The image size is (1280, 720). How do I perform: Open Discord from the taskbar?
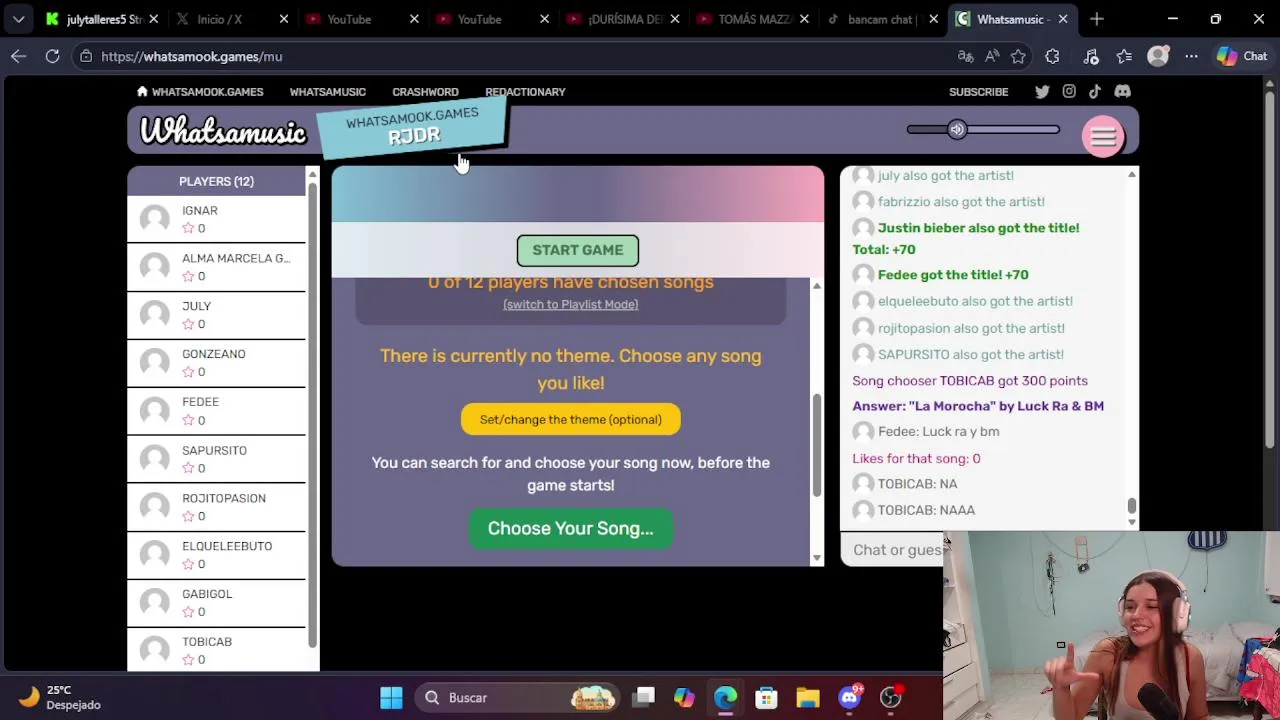[850, 698]
